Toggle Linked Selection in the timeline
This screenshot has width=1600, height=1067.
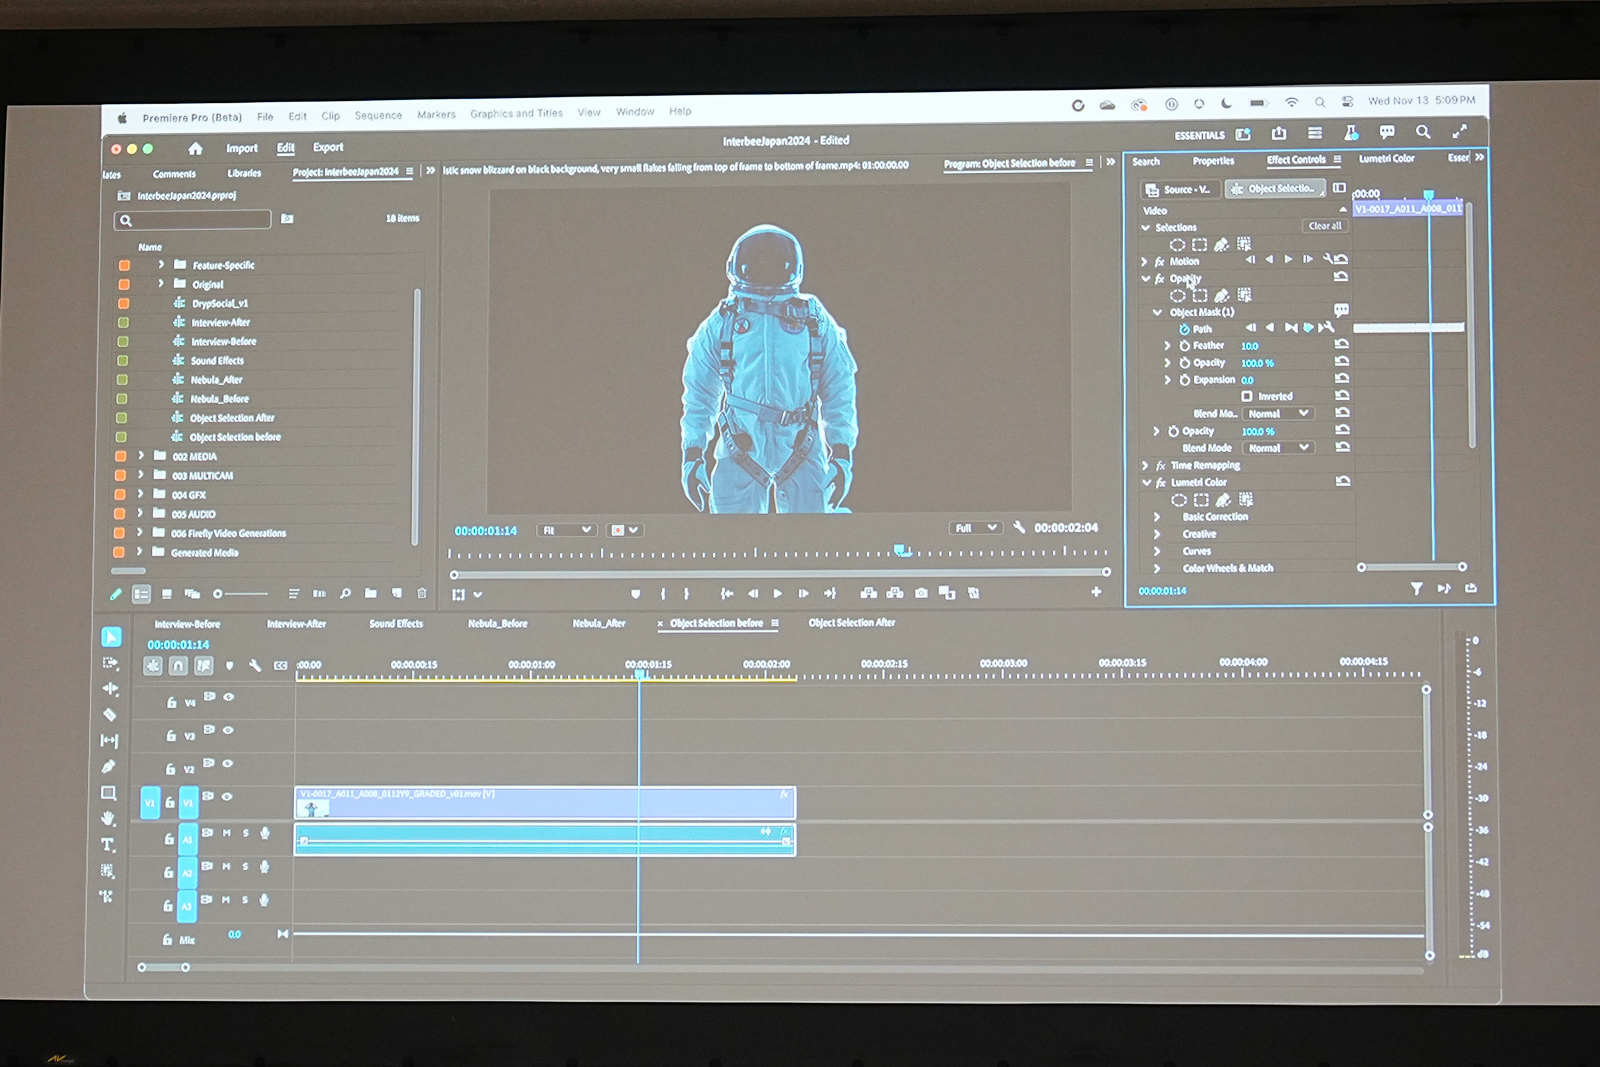[x=204, y=665]
